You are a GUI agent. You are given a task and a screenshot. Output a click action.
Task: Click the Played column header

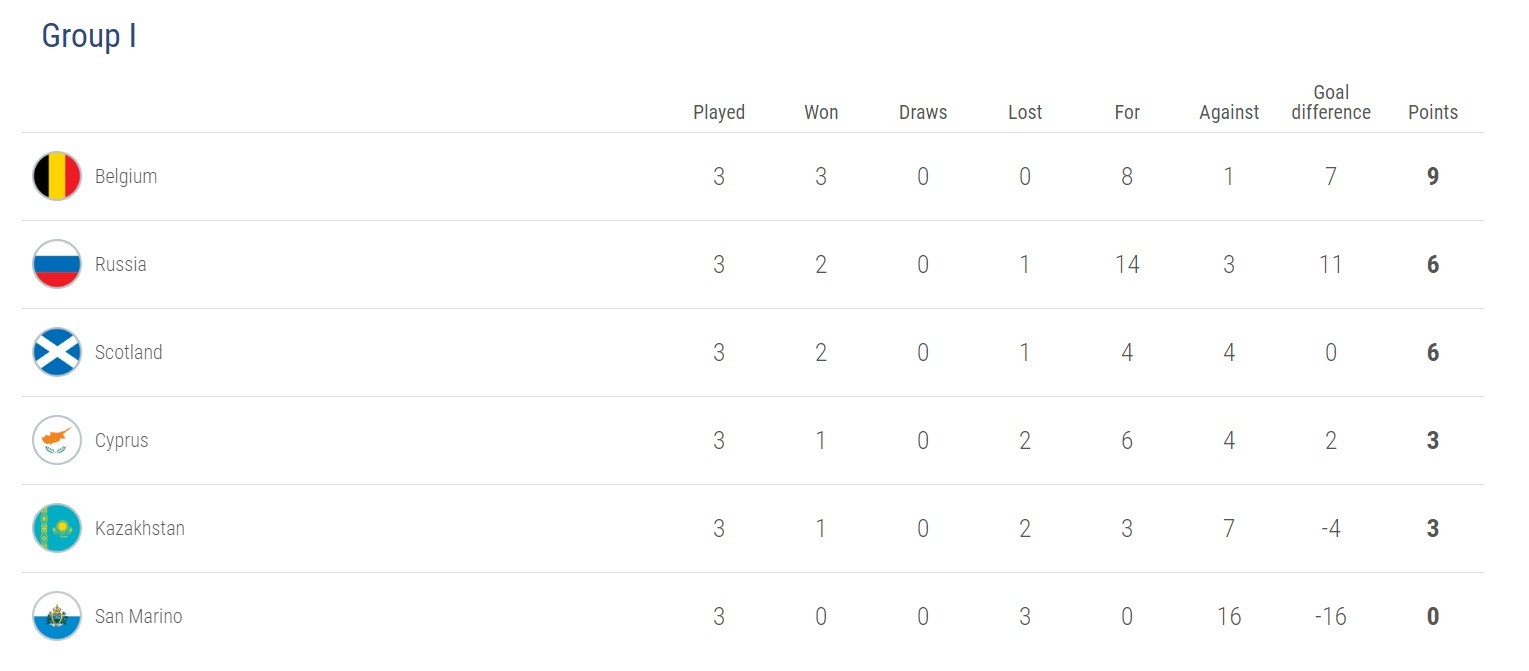click(x=719, y=113)
